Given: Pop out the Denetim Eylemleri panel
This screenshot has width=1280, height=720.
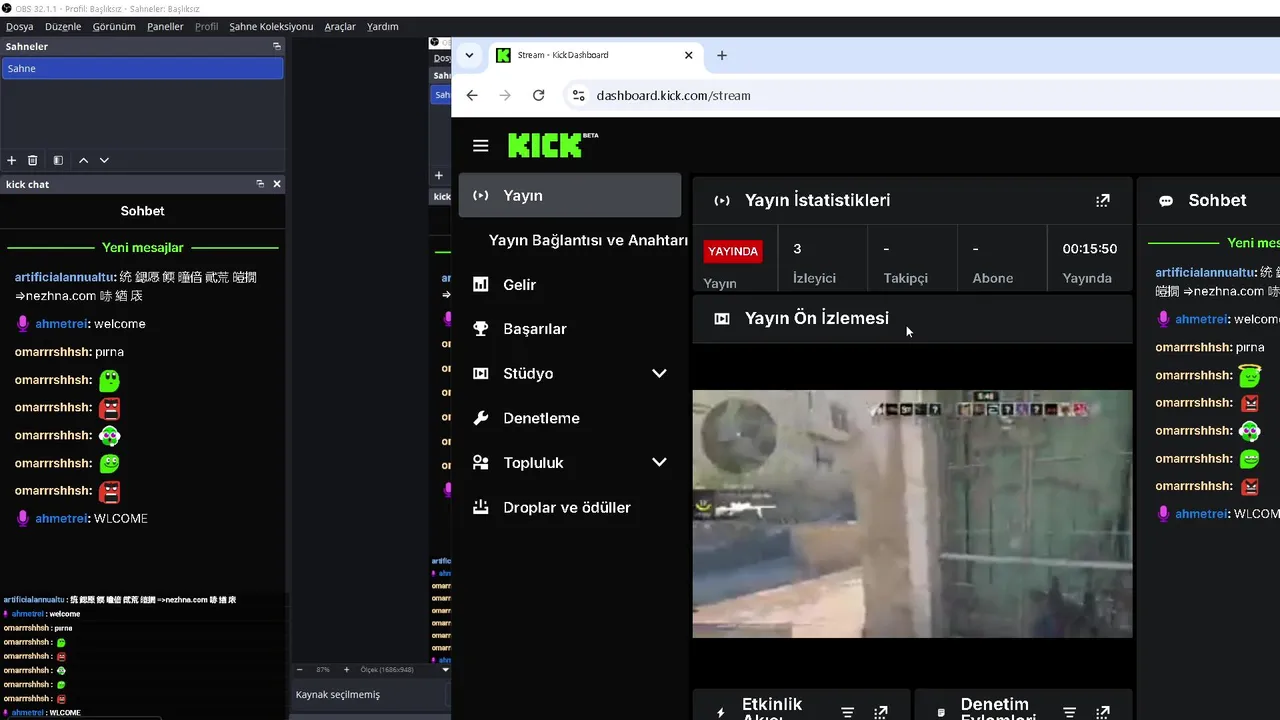Looking at the screenshot, I should coord(1102,713).
